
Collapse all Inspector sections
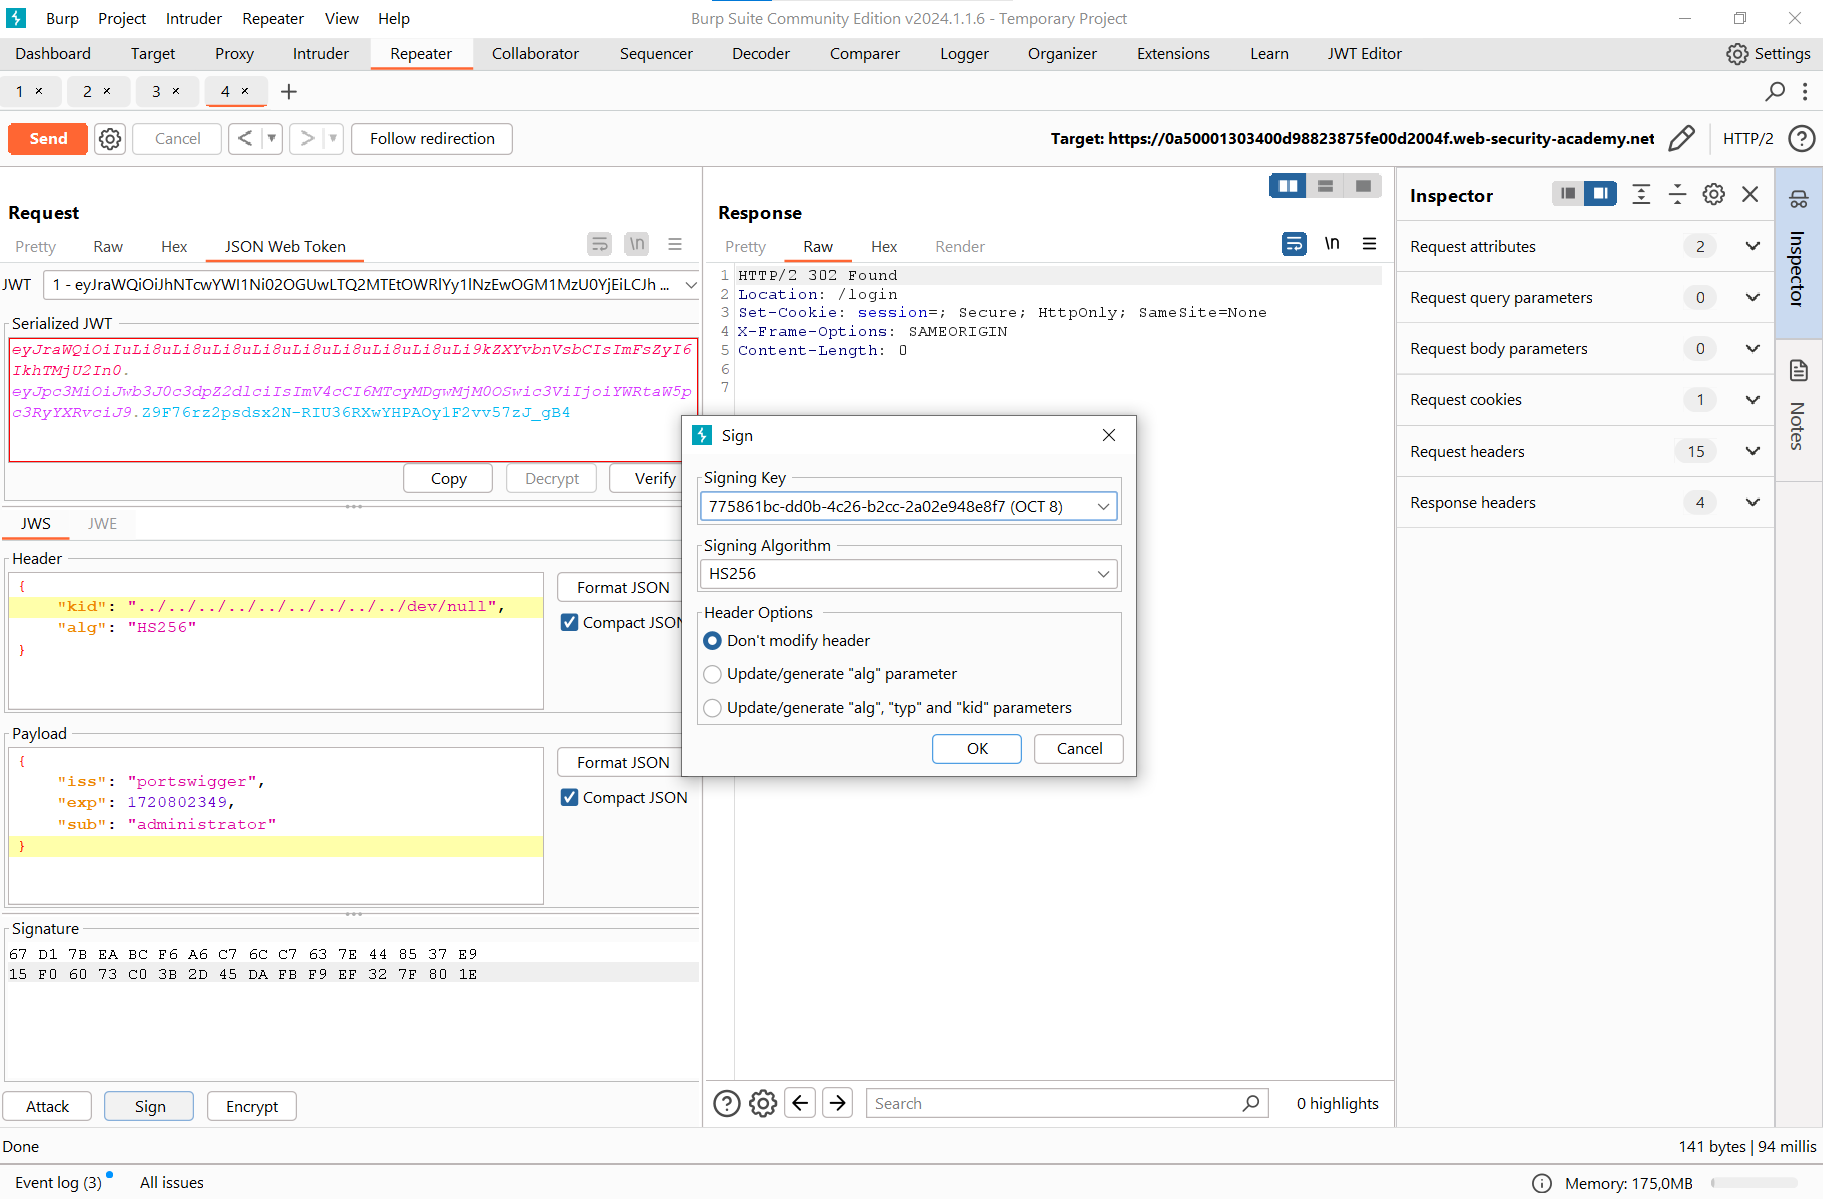pos(1678,194)
